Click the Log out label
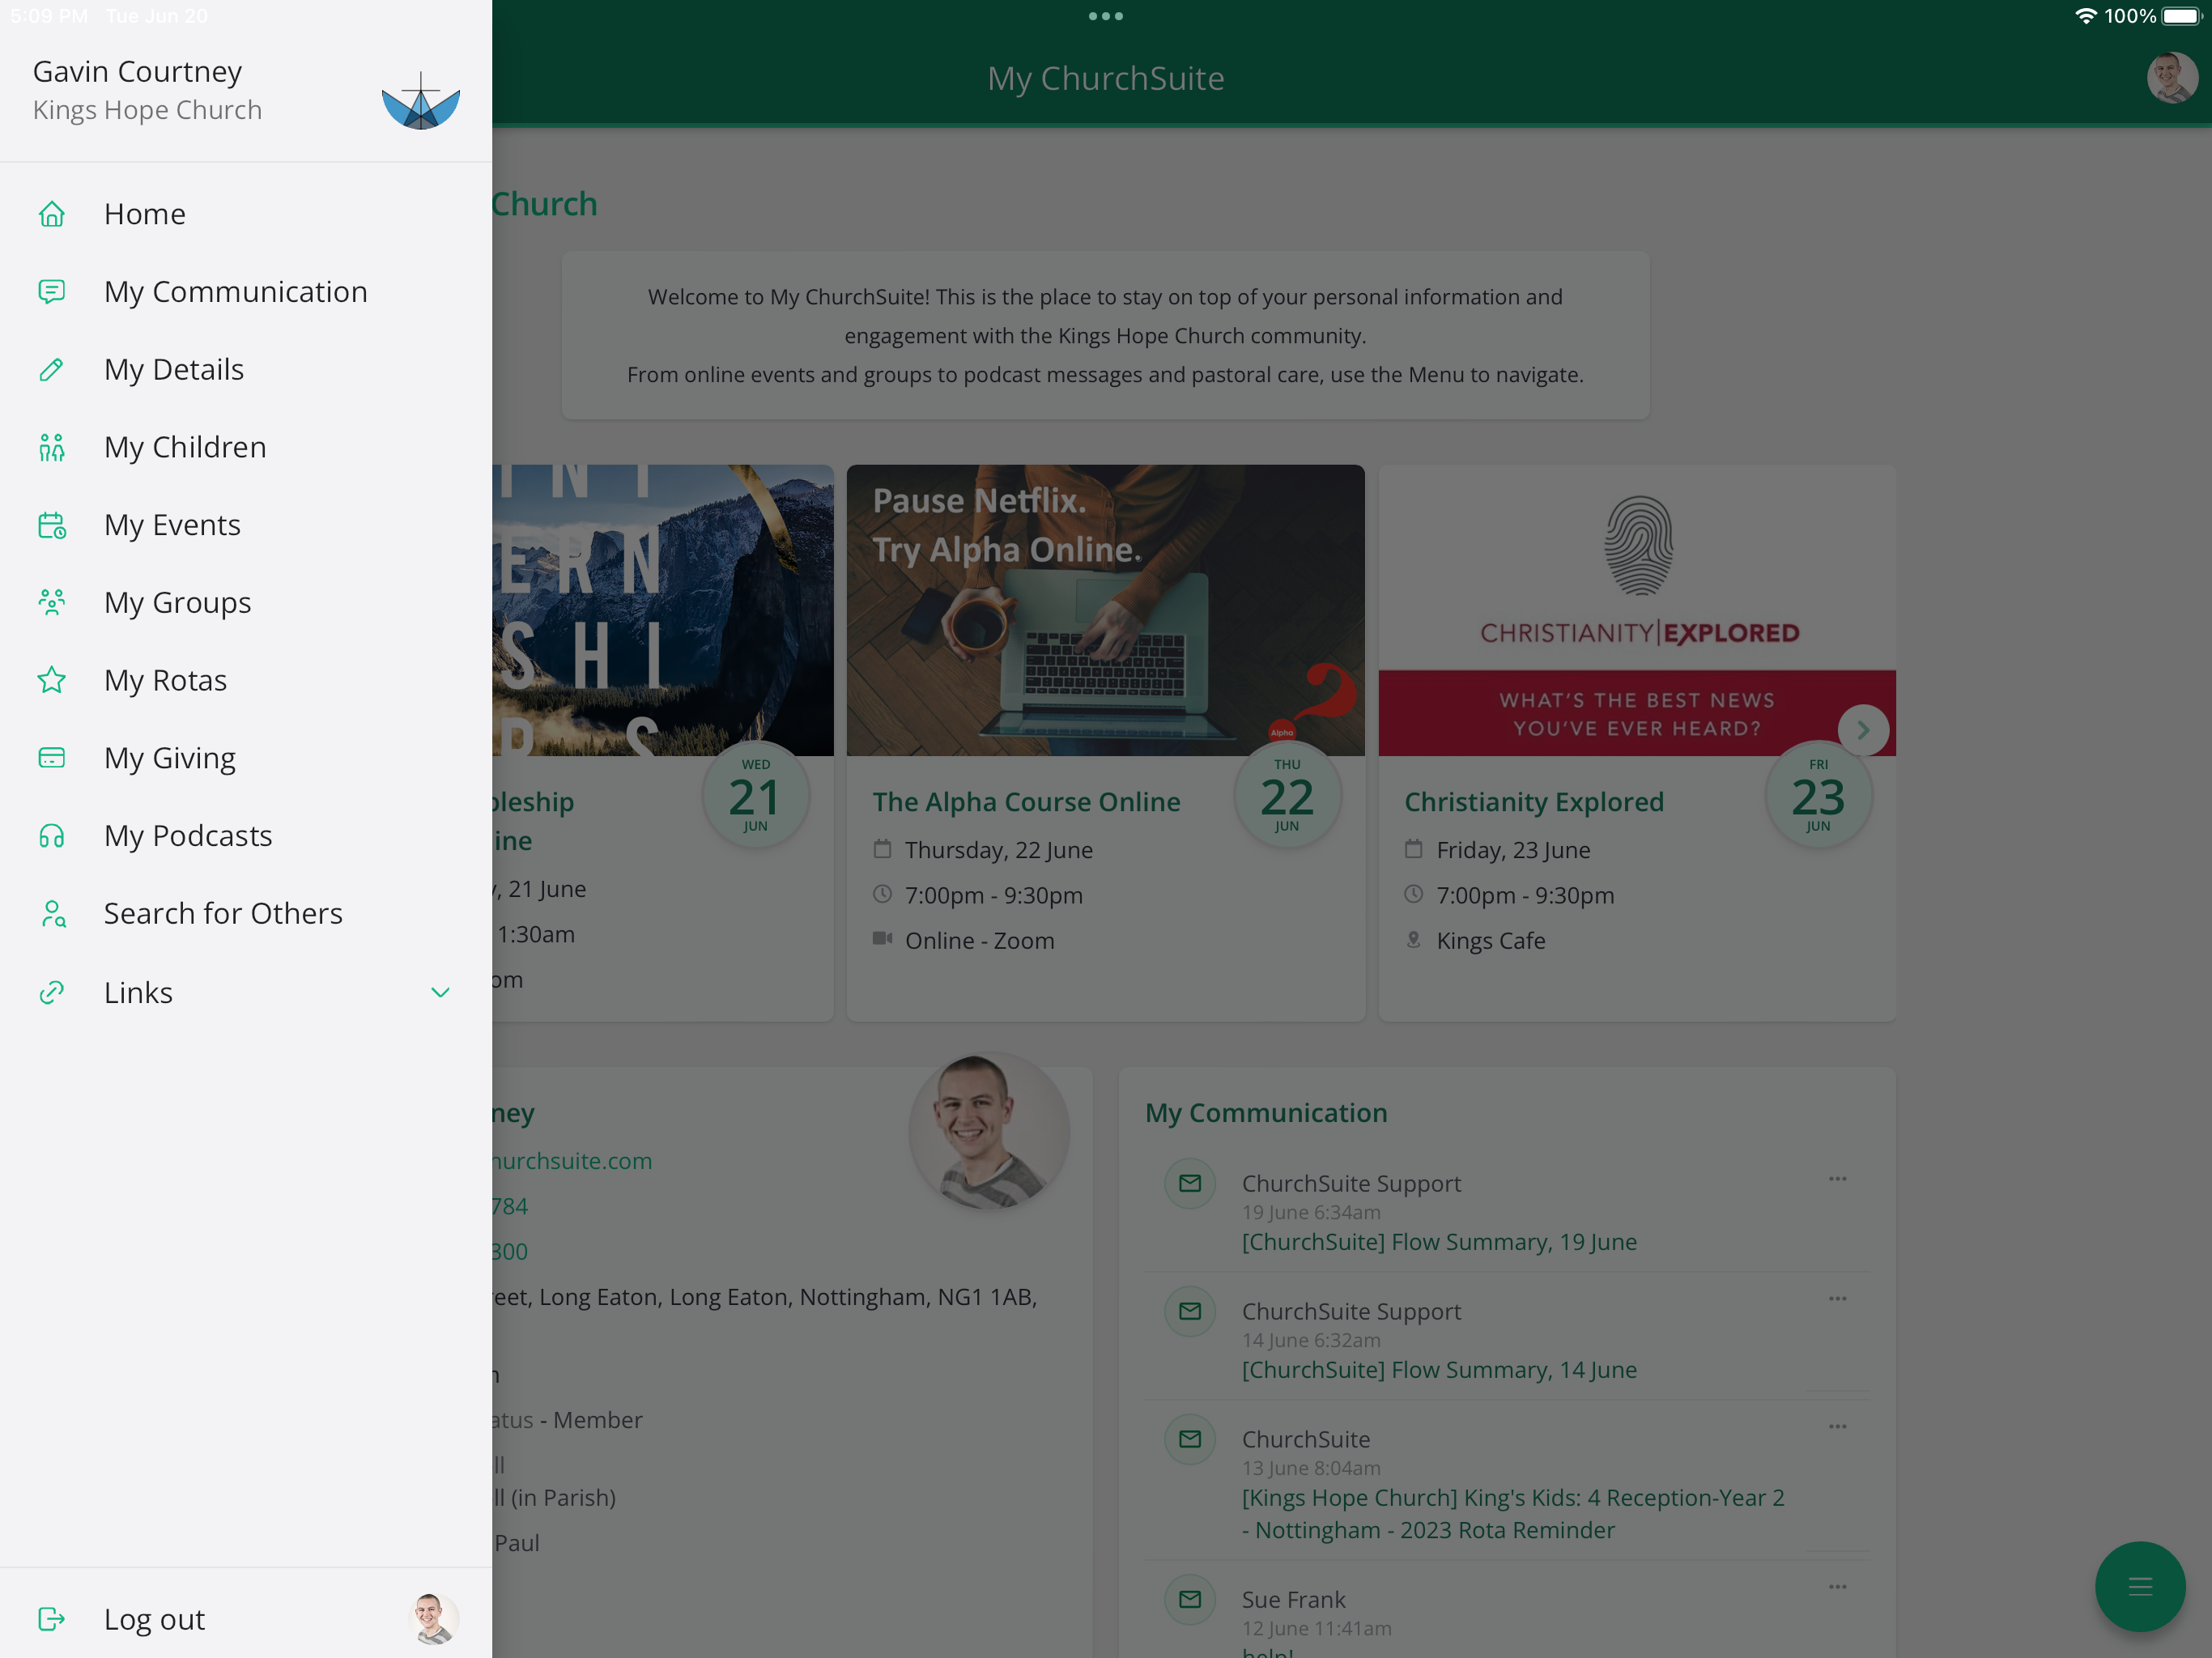 [154, 1619]
